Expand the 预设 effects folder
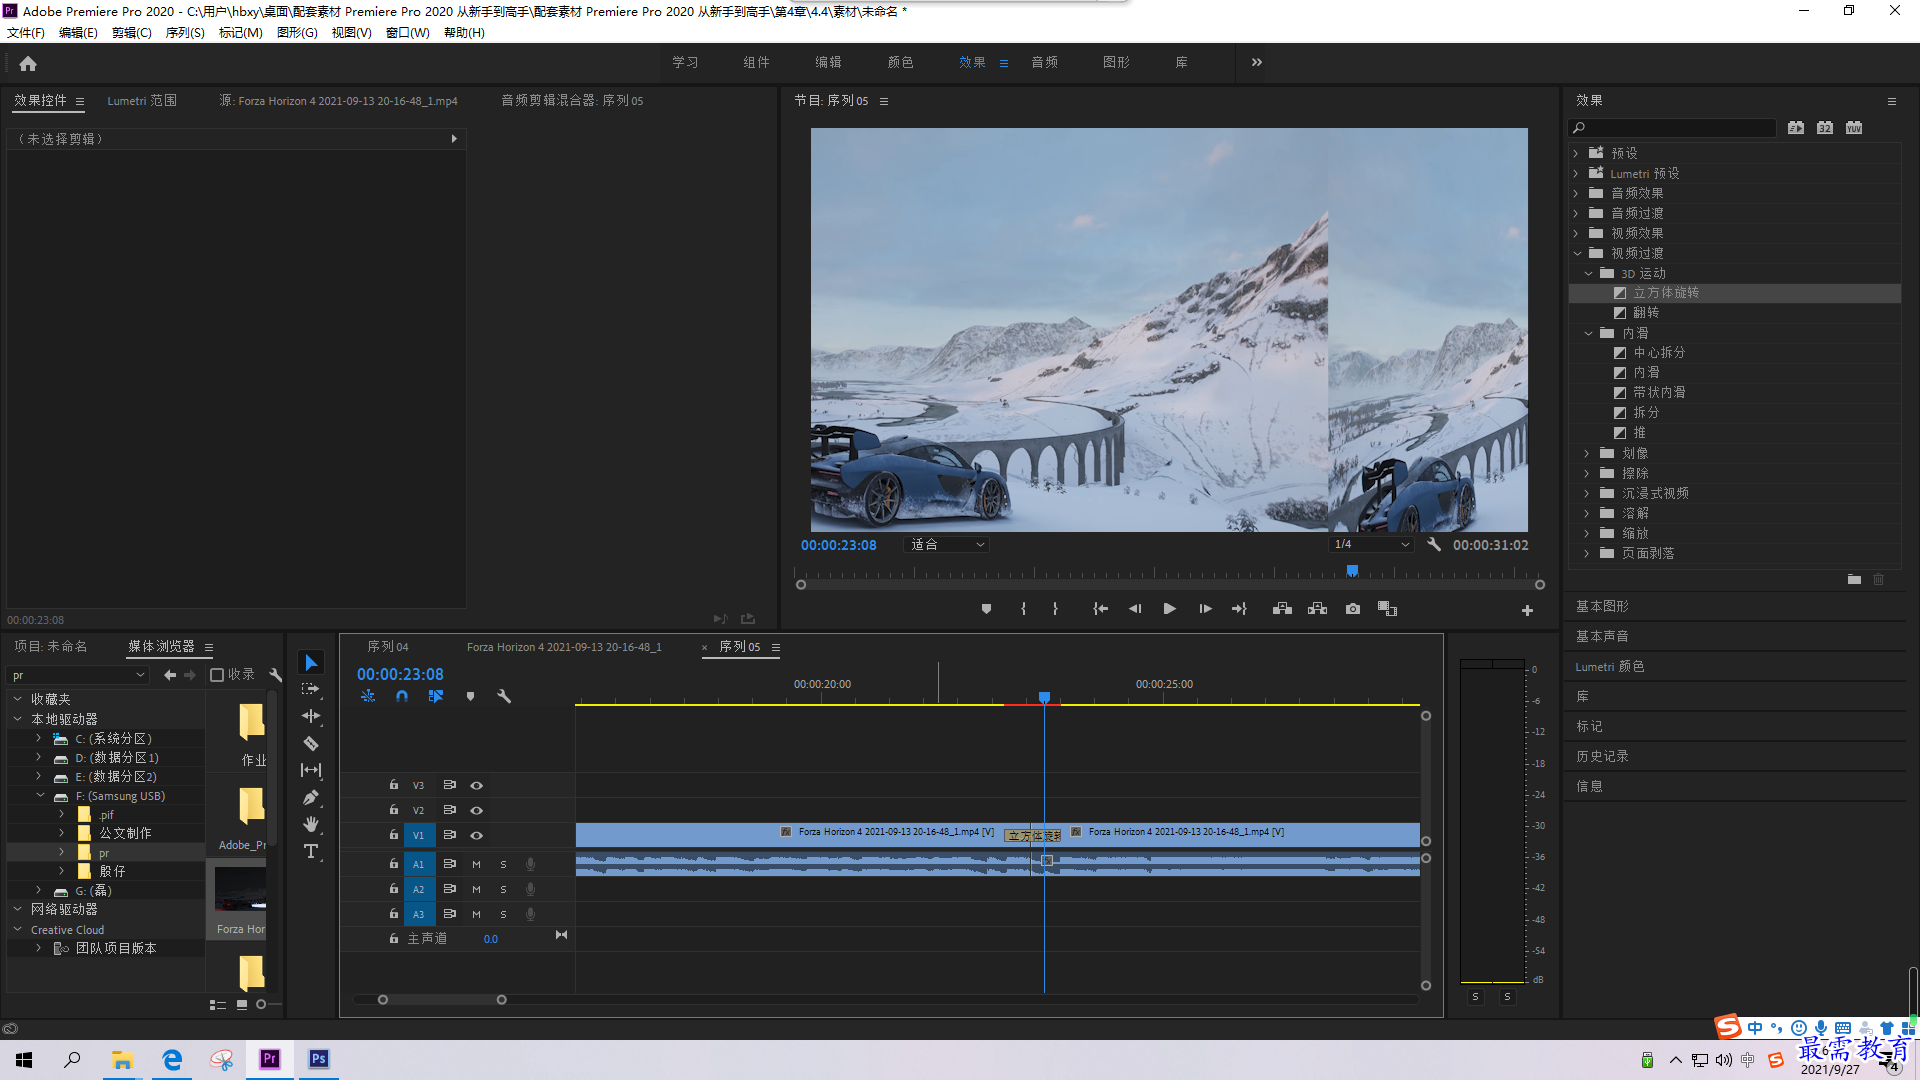This screenshot has height=1080, width=1920. 1576,153
